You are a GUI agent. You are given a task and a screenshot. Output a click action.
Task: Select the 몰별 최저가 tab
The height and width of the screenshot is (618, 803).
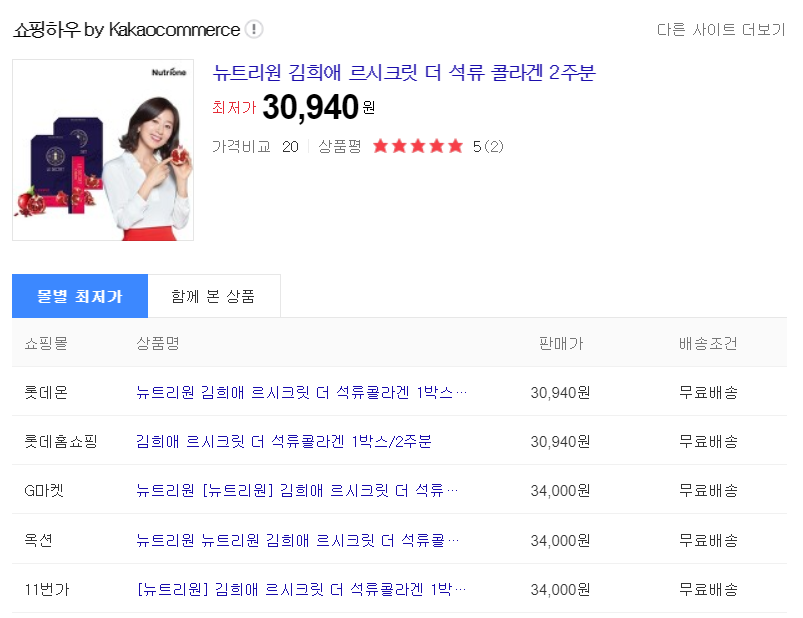click(x=80, y=296)
